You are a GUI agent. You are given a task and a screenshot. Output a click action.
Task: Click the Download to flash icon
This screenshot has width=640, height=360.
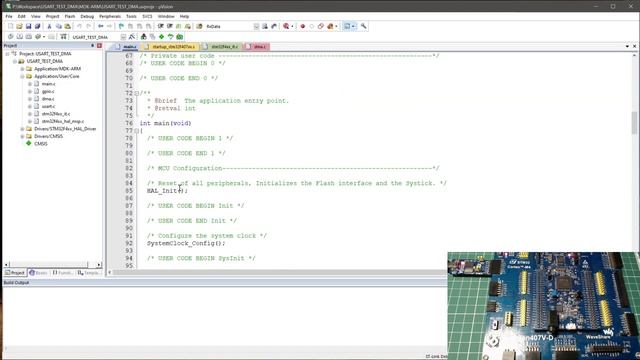click(63, 37)
